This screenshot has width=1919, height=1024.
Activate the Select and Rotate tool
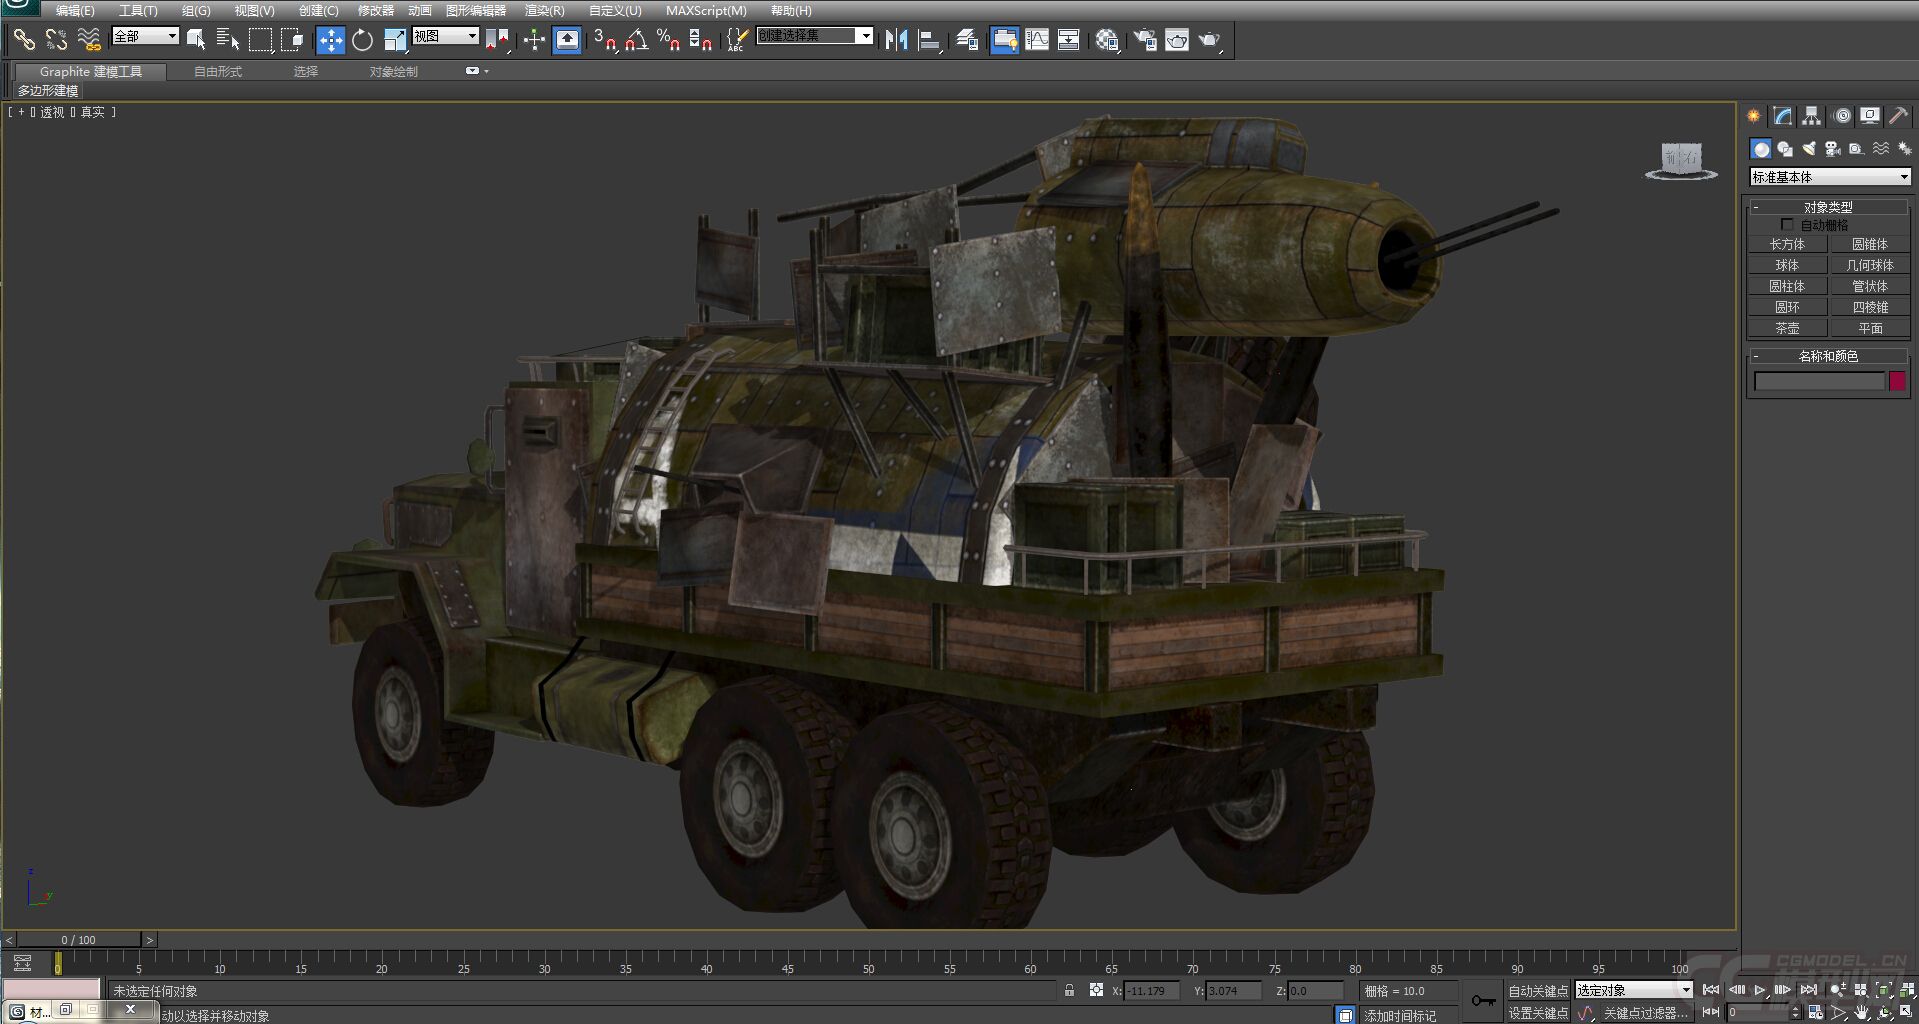click(x=362, y=39)
